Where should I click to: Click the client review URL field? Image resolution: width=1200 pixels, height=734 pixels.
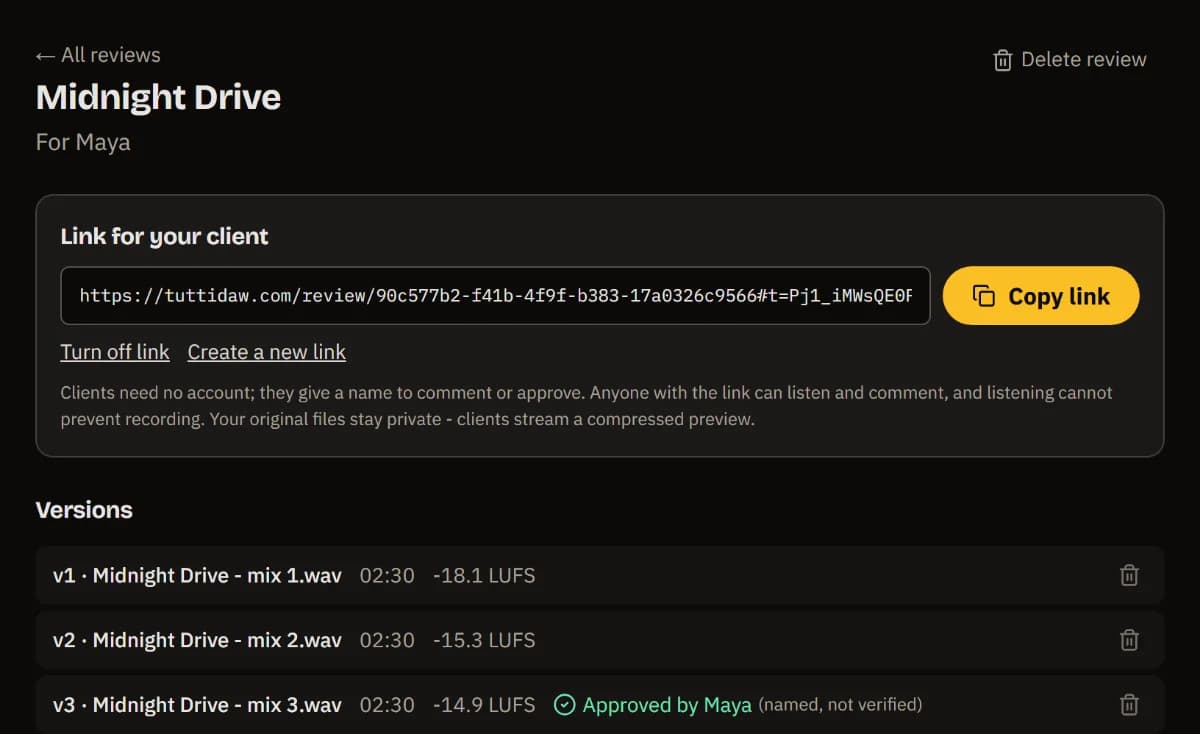point(495,296)
